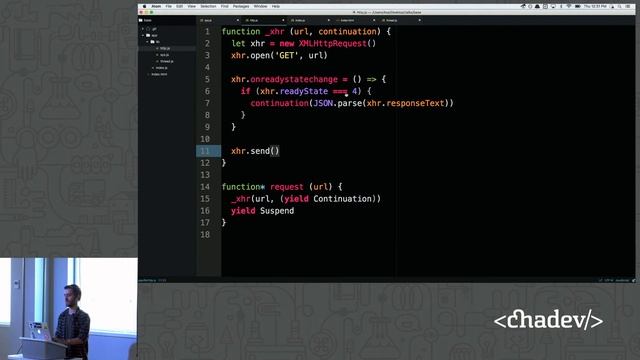The width and height of the screenshot is (640, 360).
Task: Open the Packages menu
Action: [x=241, y=7]
